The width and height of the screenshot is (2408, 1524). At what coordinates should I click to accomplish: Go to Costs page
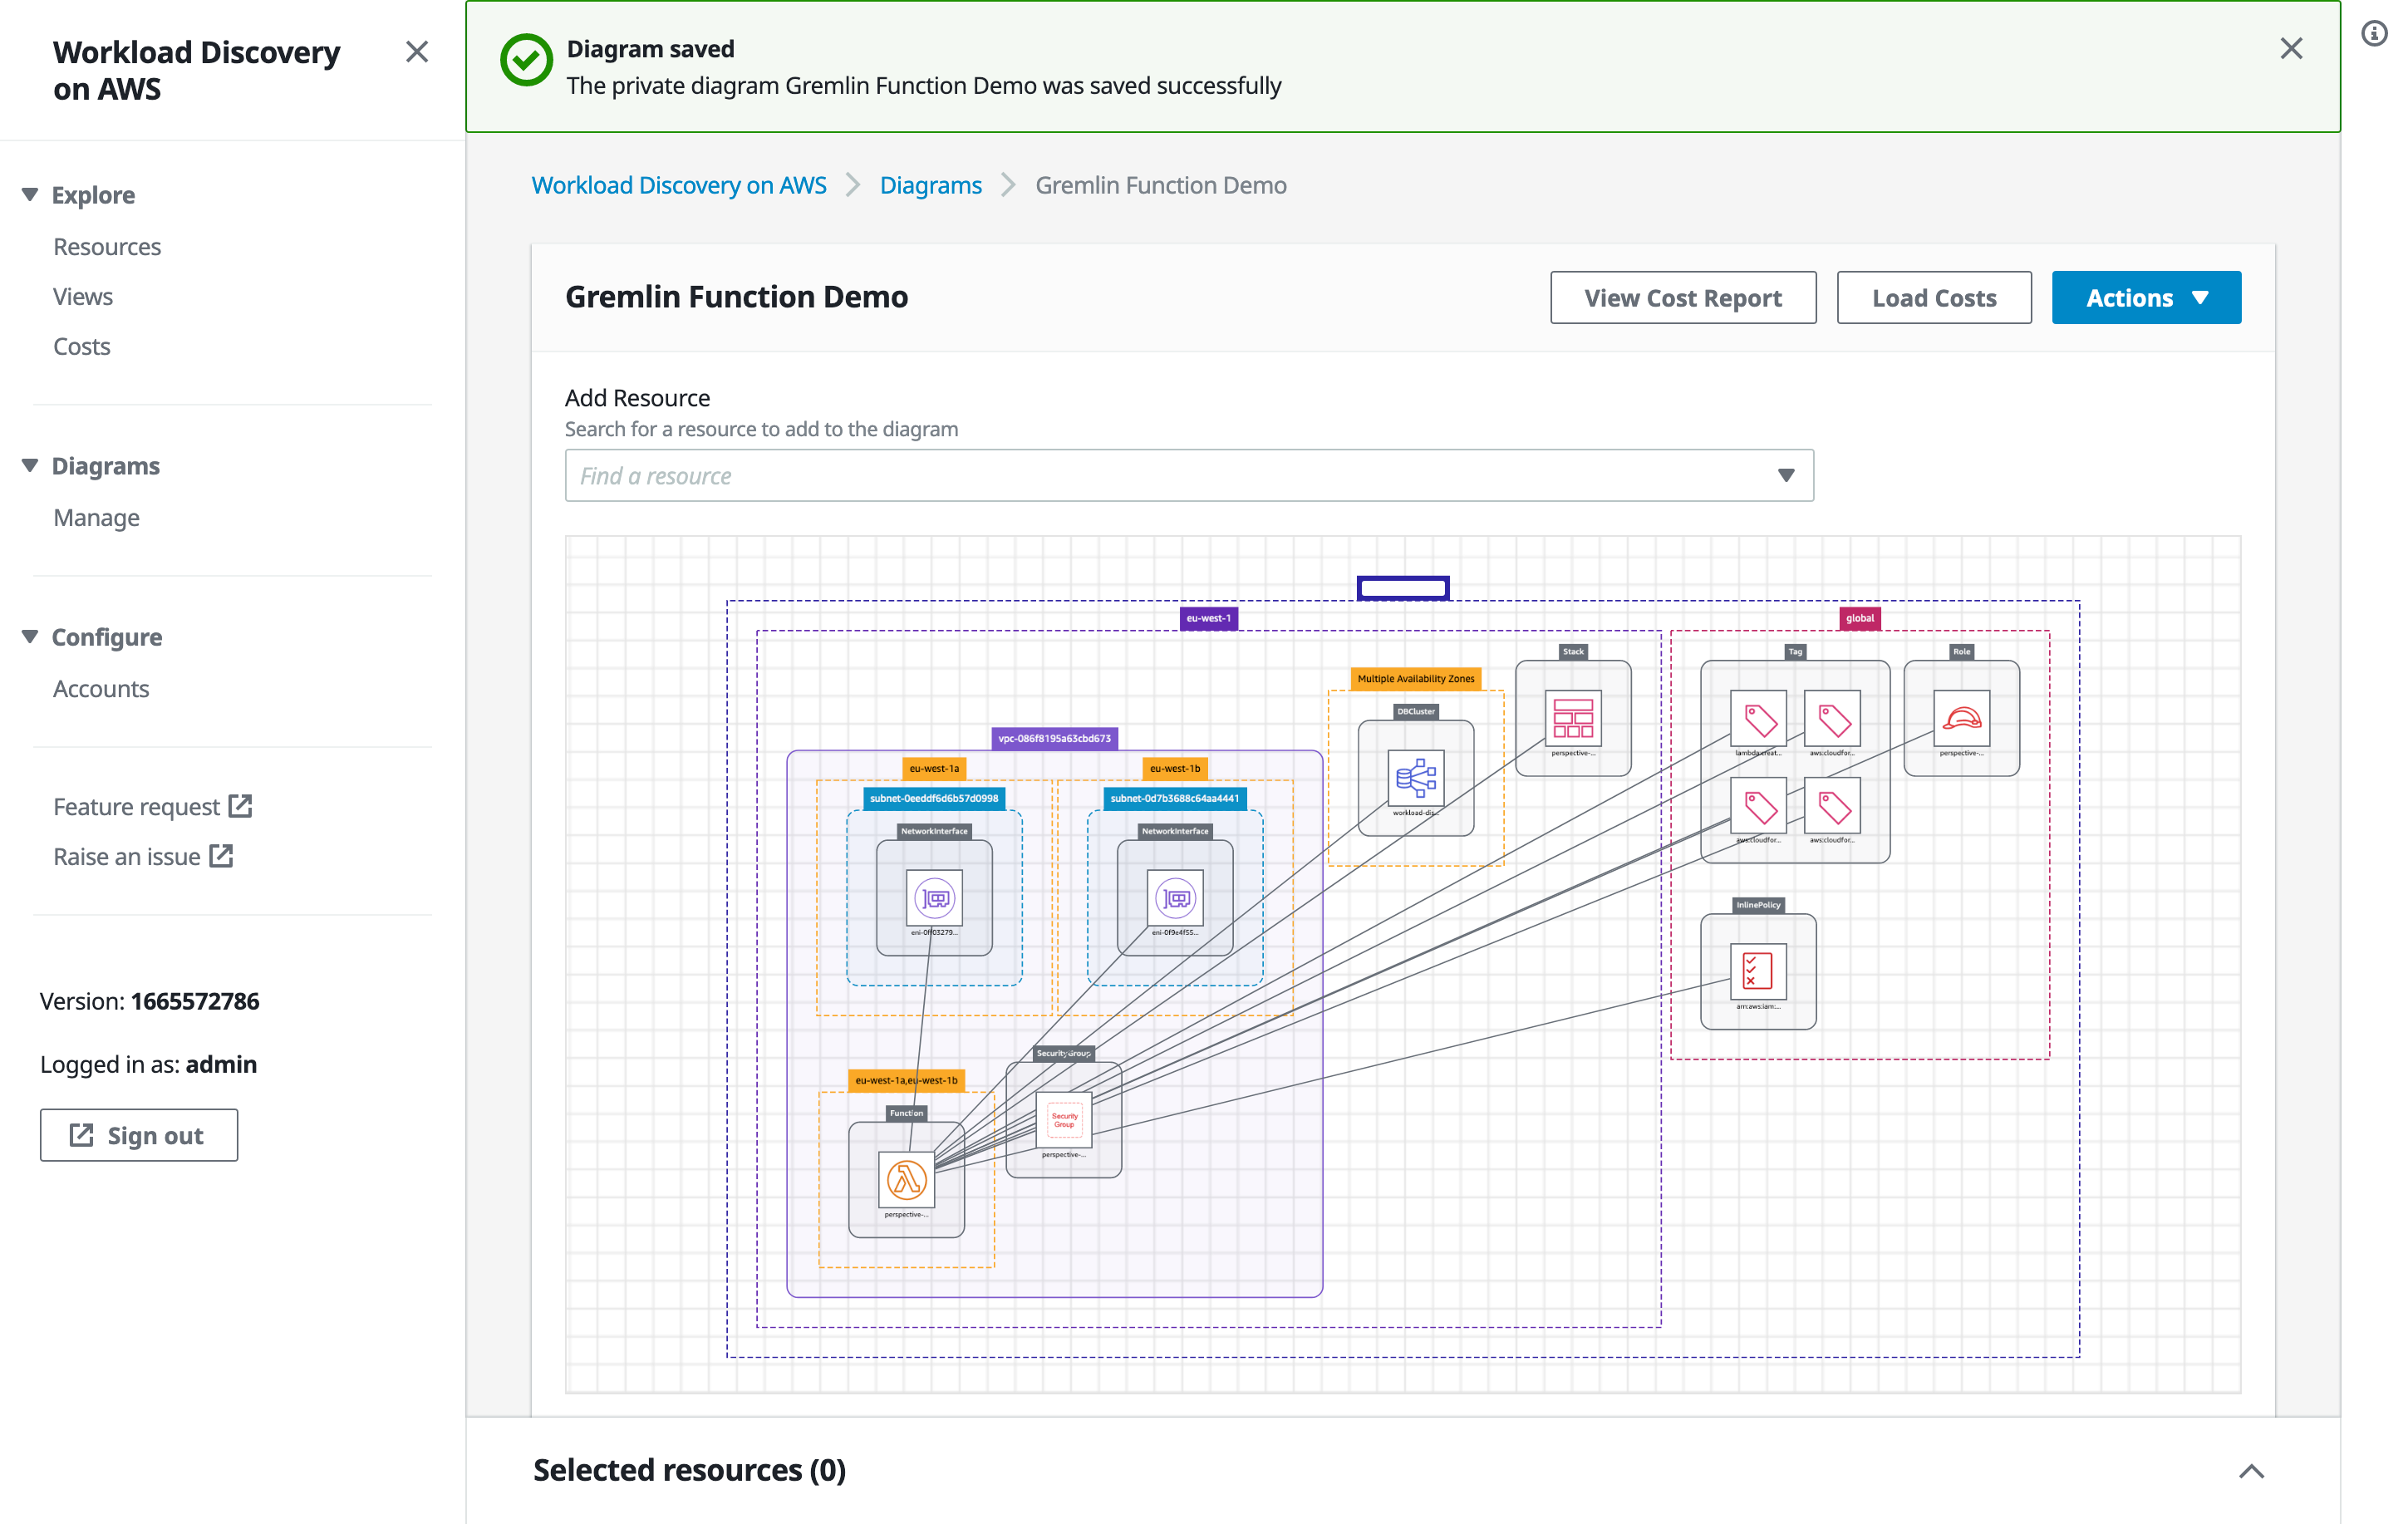82,346
